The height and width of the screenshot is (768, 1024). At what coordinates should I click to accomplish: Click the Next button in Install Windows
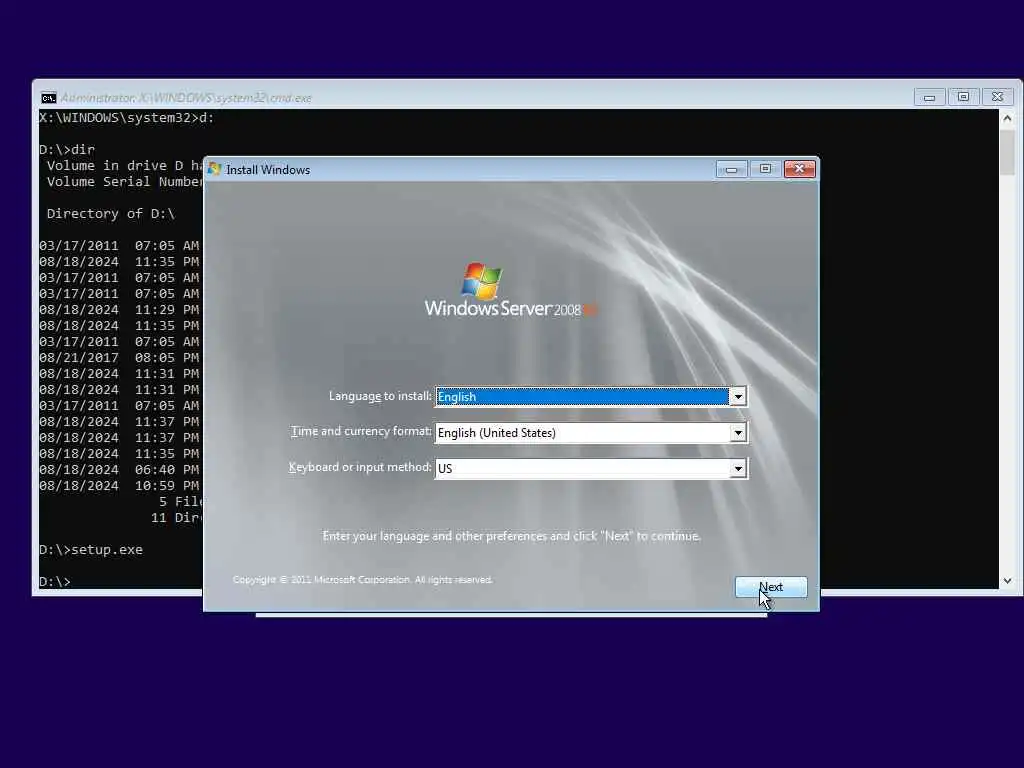click(x=771, y=587)
